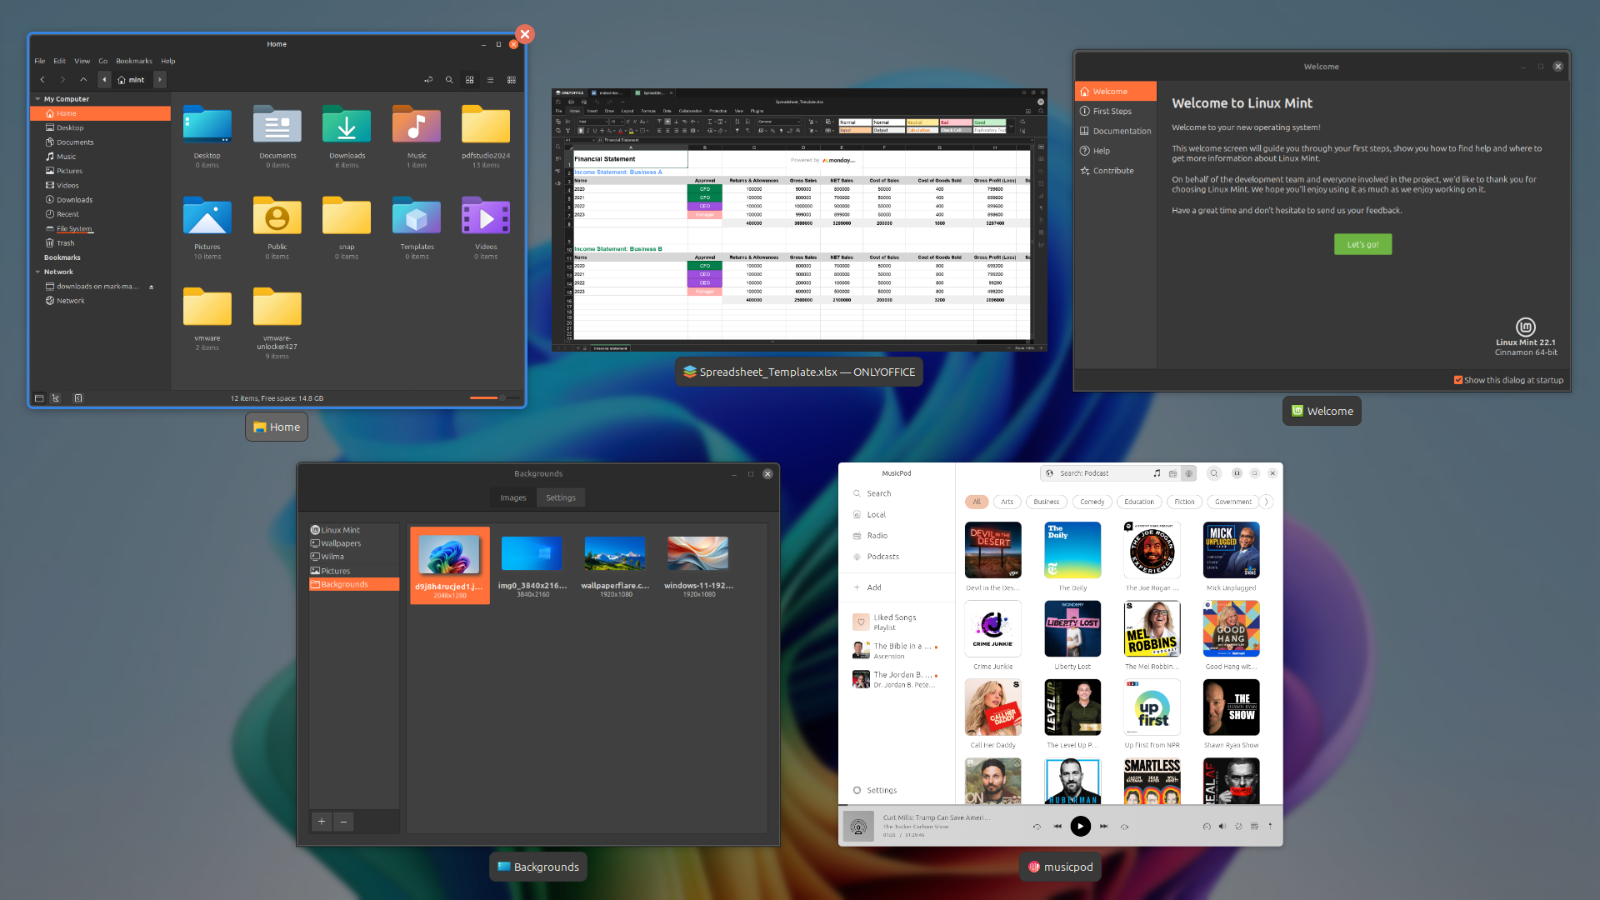Collapse the My Computer section in sidebar
1600x900 pixels.
38,99
